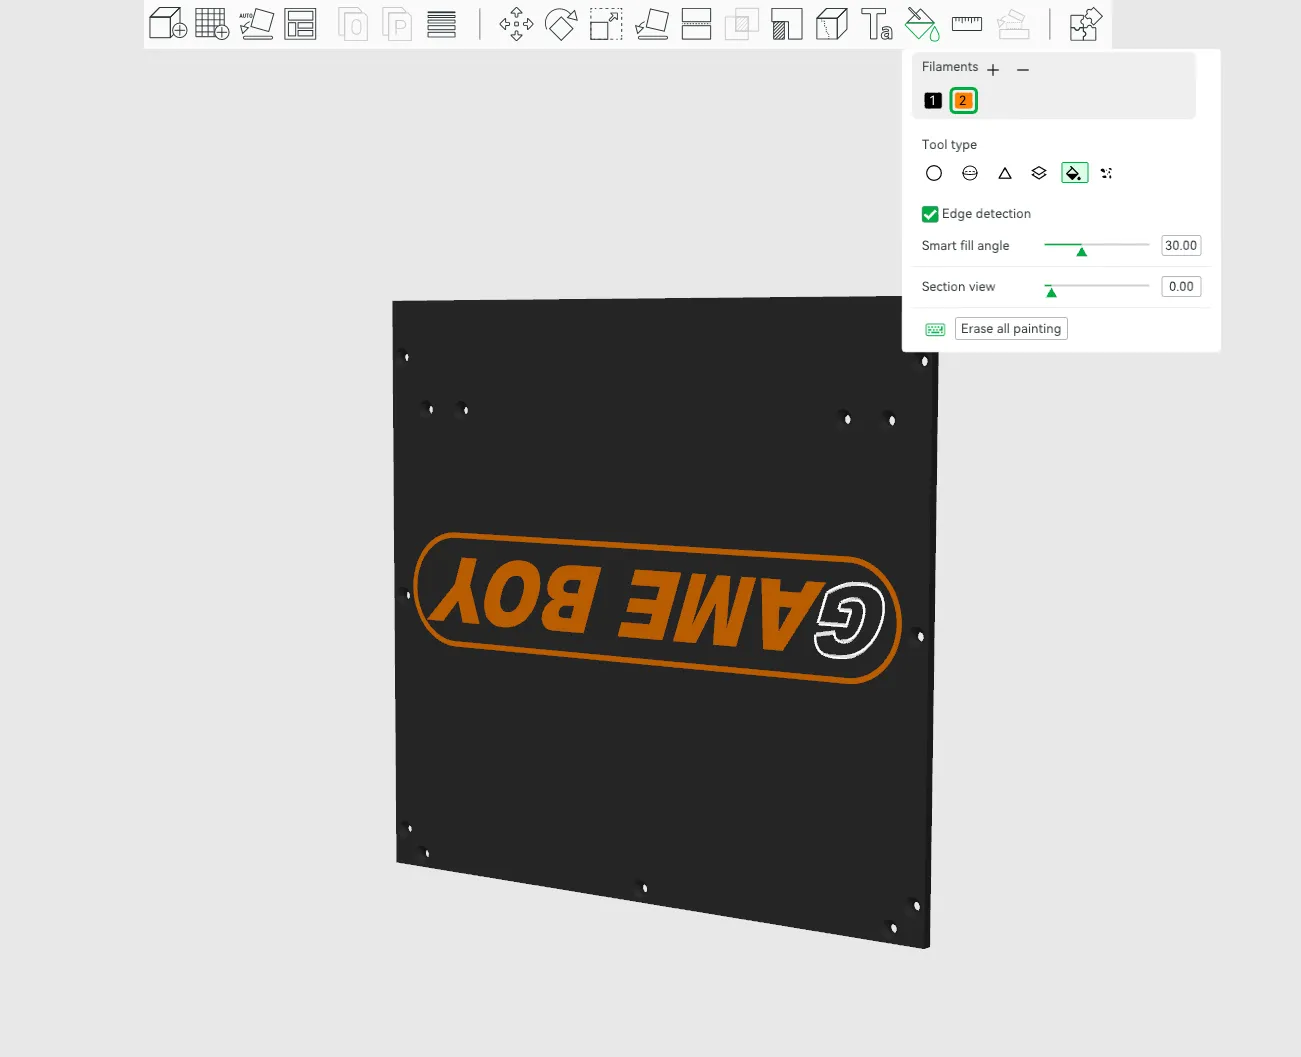Choose the Height range tool type
1301x1057 pixels.
click(1039, 173)
